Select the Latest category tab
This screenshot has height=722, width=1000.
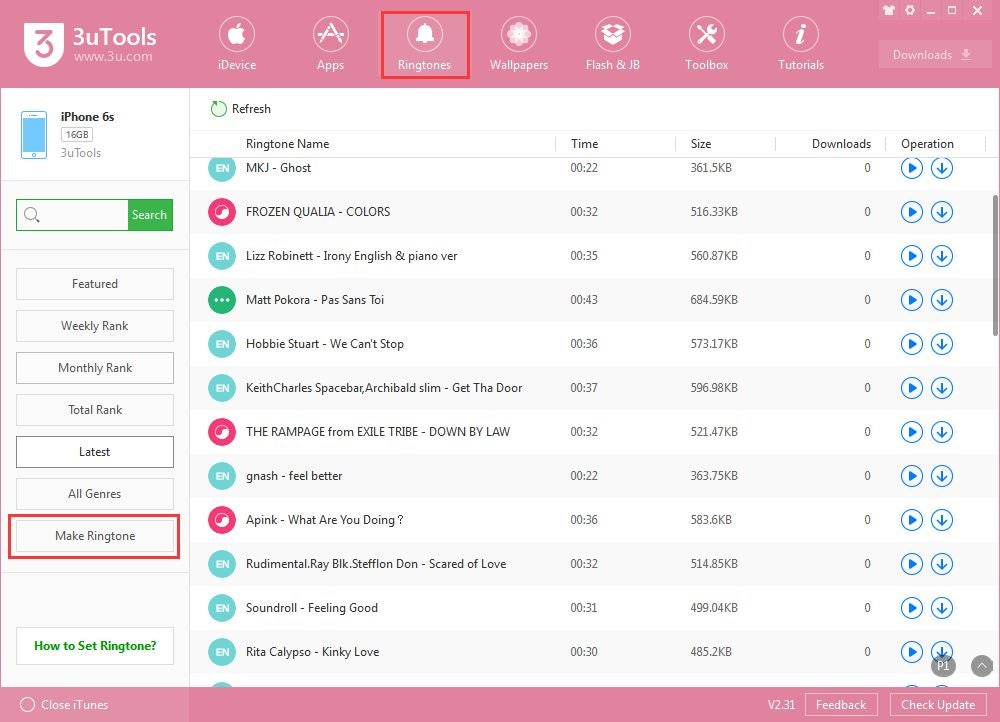94,452
